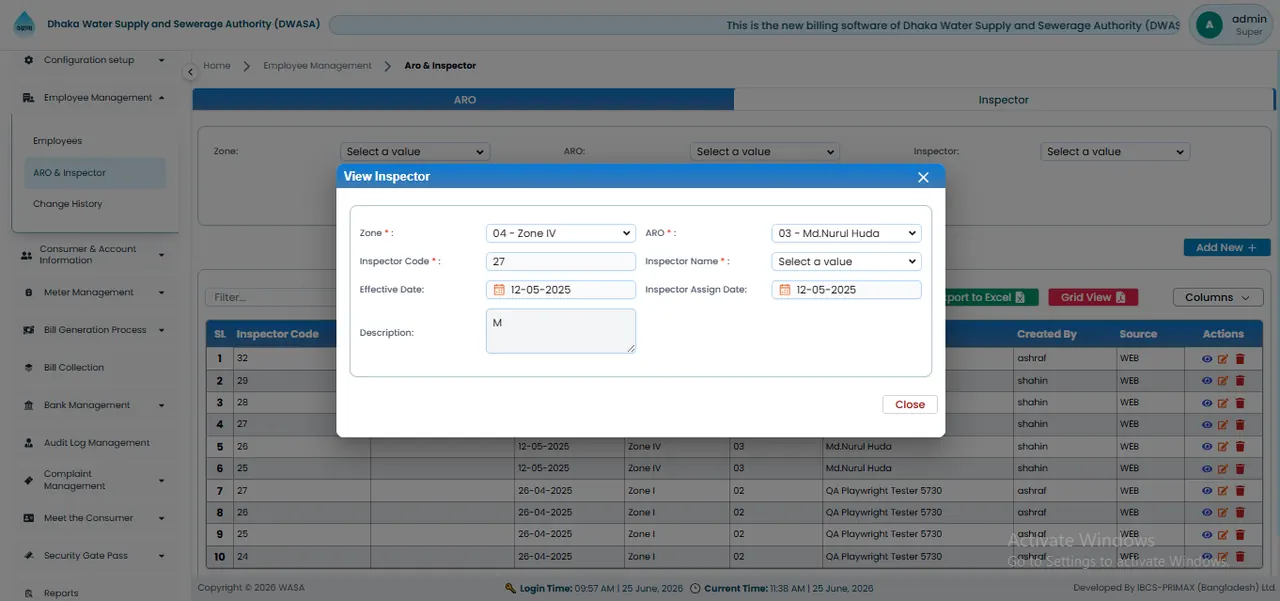The height and width of the screenshot is (601, 1280).
Task: Click the DWASA logo icon
Action: [x=23, y=25]
